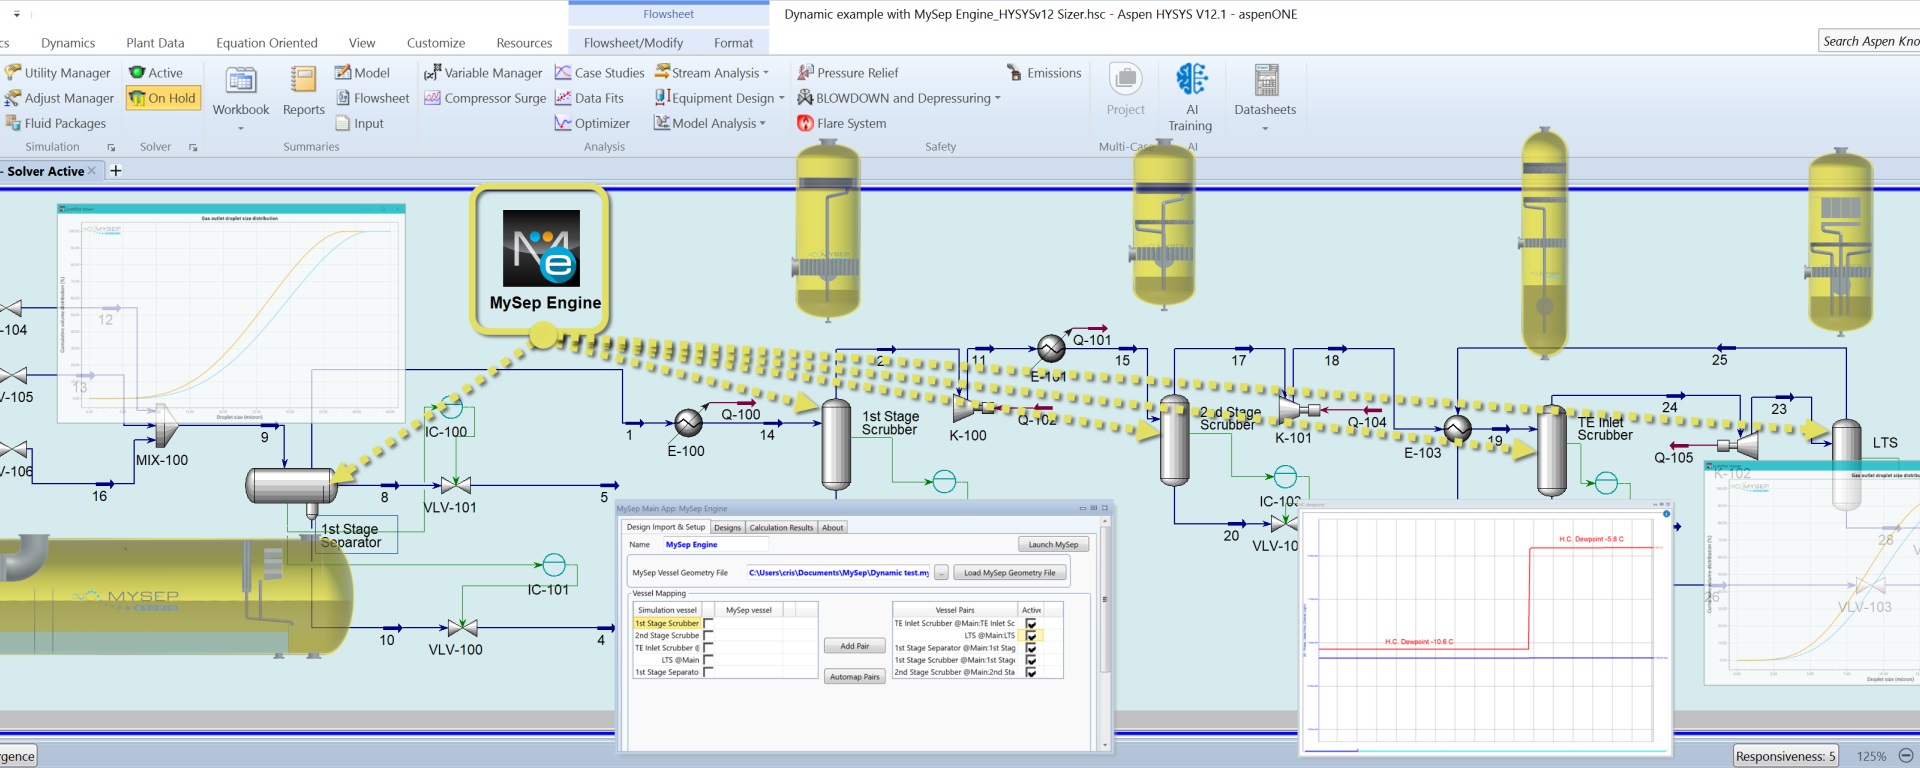Uncheck Active for TE Inlet Scrubber pair
Image resolution: width=1920 pixels, height=768 pixels.
point(1031,623)
